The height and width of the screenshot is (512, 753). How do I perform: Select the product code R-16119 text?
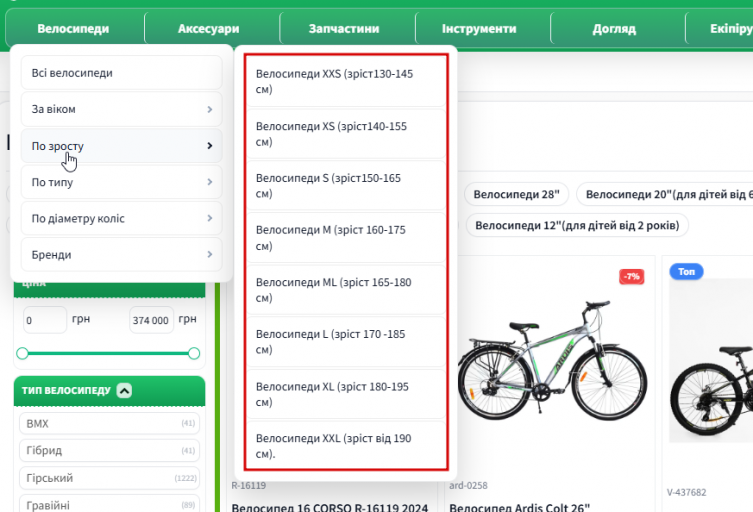pyautogui.click(x=249, y=486)
